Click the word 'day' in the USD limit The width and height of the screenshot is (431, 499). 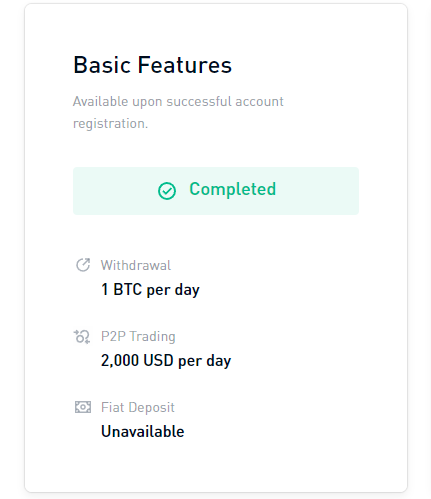pos(219,361)
